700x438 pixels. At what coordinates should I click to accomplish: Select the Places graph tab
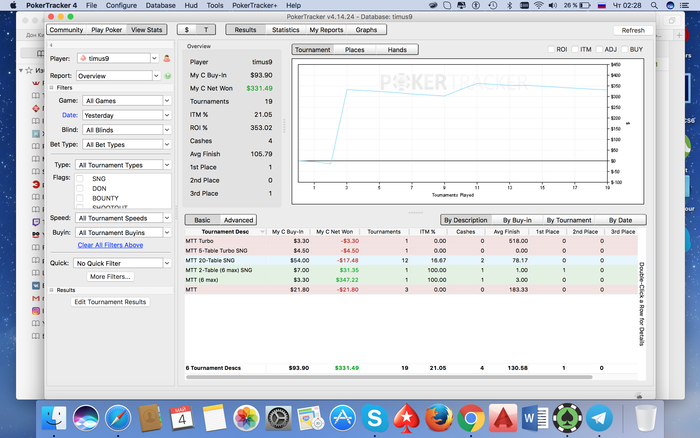tap(354, 50)
